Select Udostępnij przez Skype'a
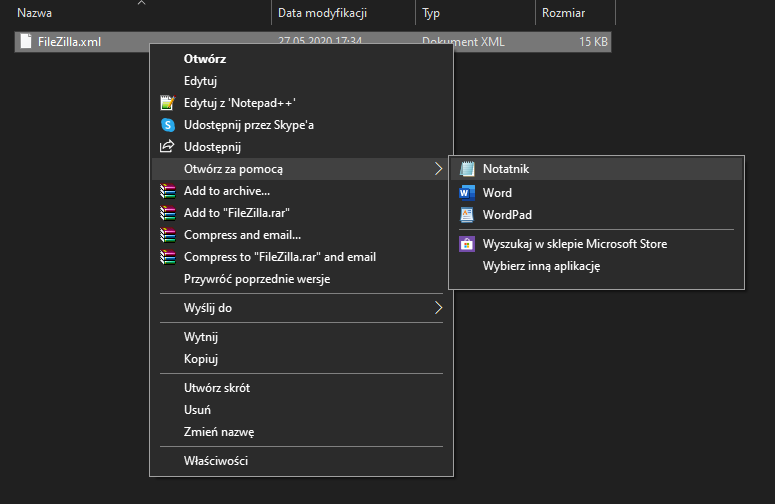 tap(301, 125)
